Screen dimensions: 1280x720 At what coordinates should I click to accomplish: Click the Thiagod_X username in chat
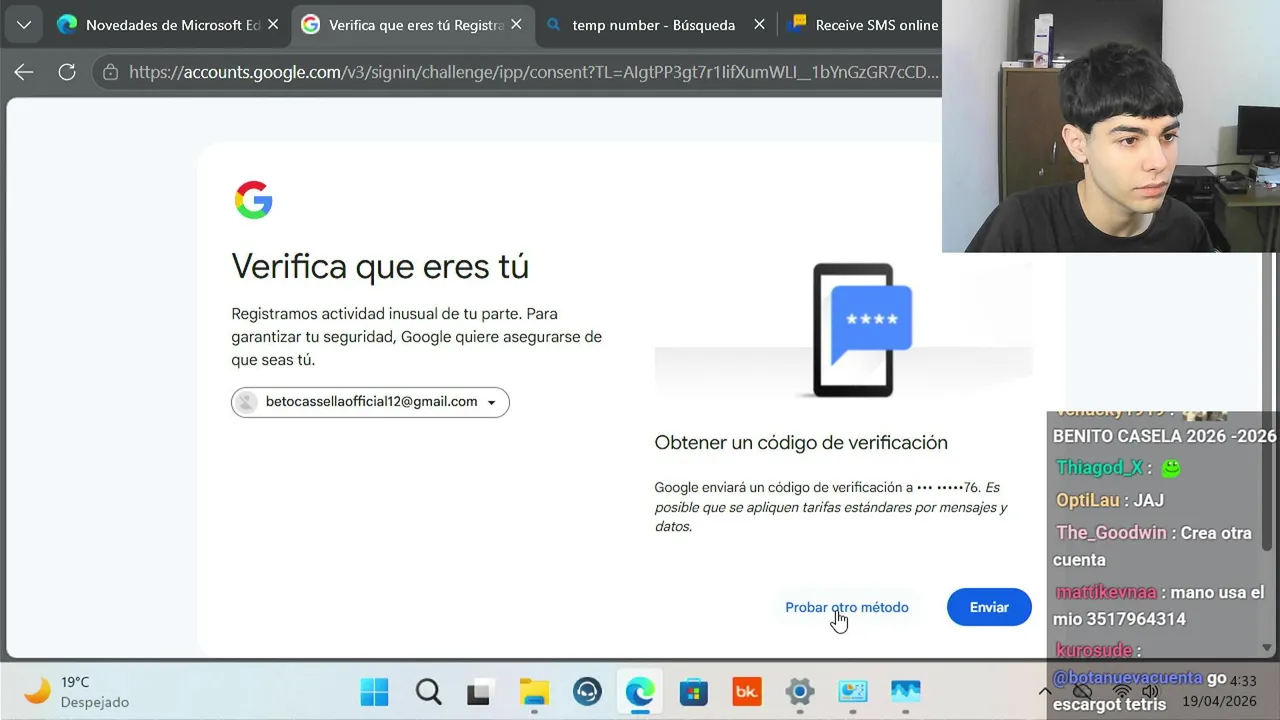pos(1099,468)
